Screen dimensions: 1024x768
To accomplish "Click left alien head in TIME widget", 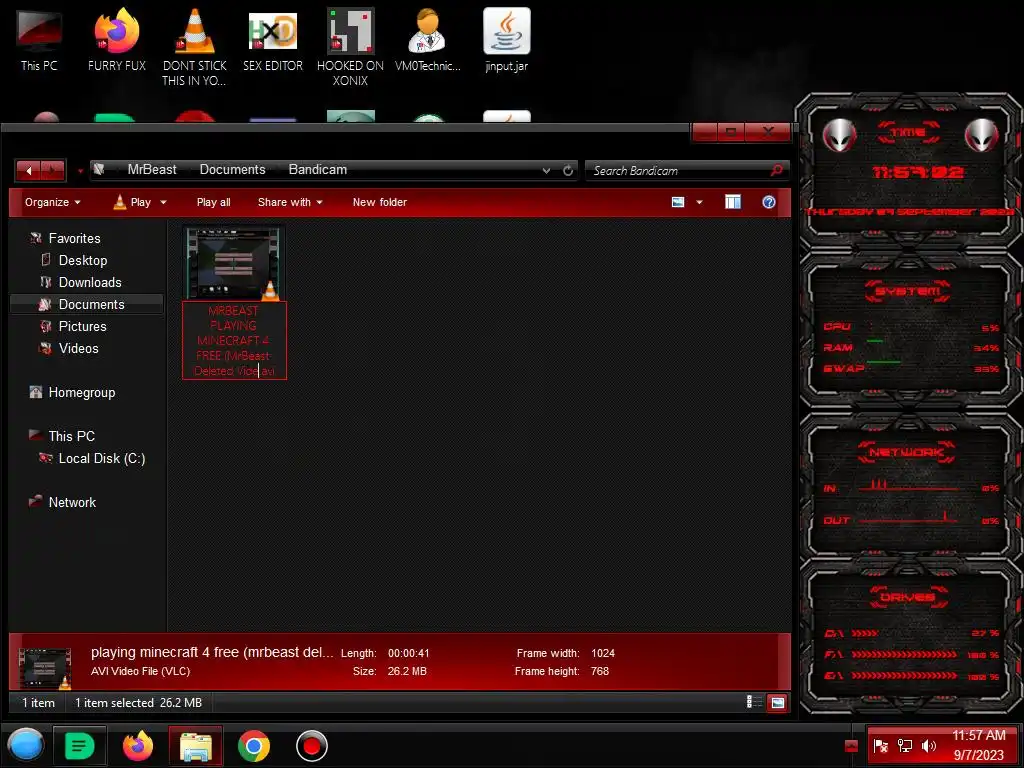I will (x=839, y=136).
